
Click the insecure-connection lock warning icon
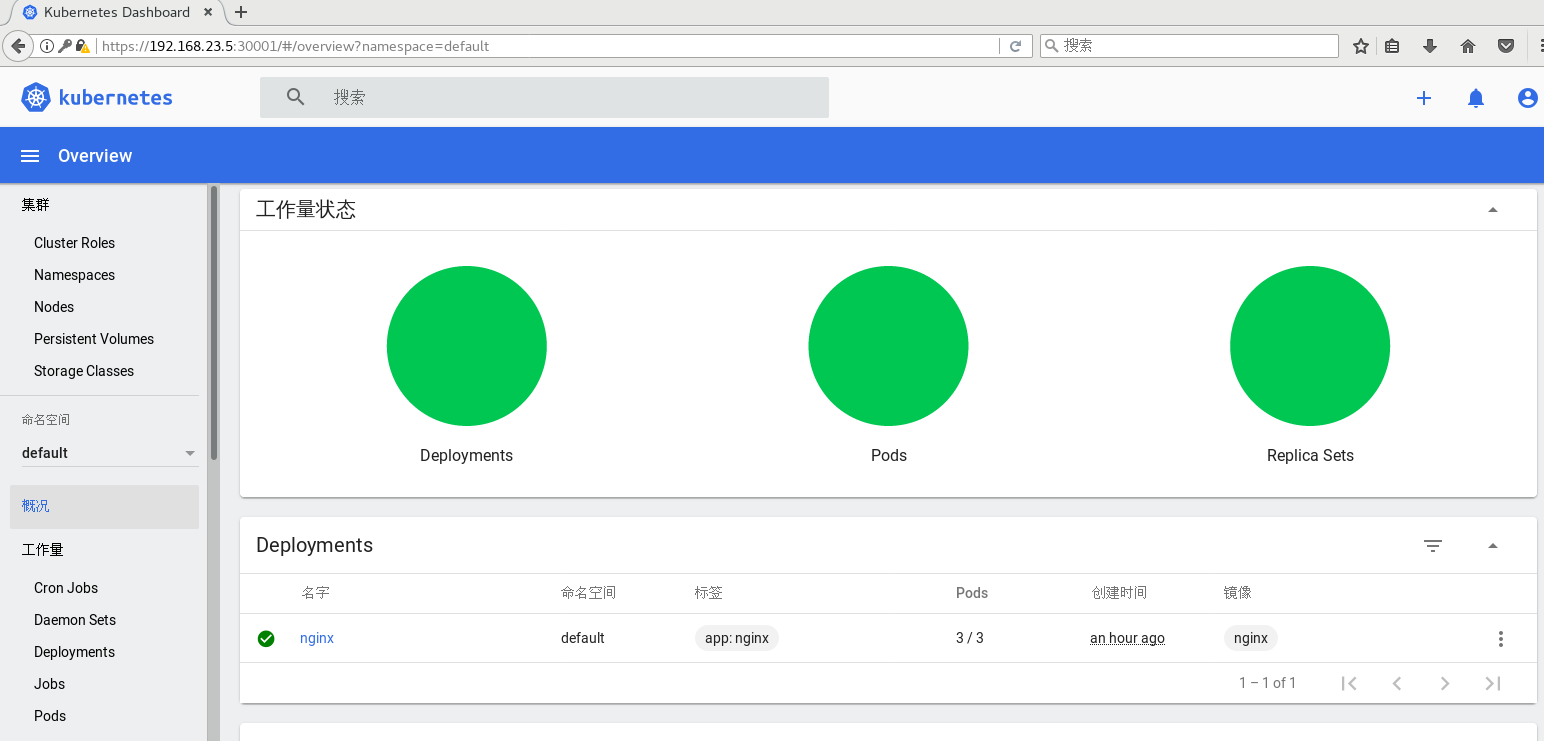click(82, 46)
